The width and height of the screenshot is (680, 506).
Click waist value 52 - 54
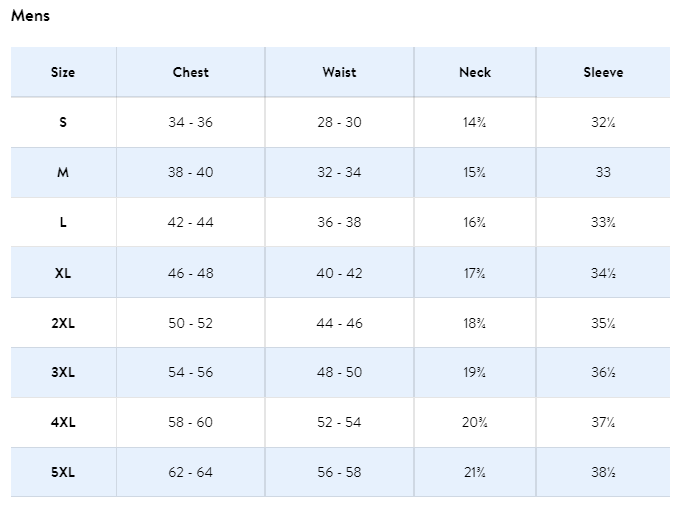339,422
